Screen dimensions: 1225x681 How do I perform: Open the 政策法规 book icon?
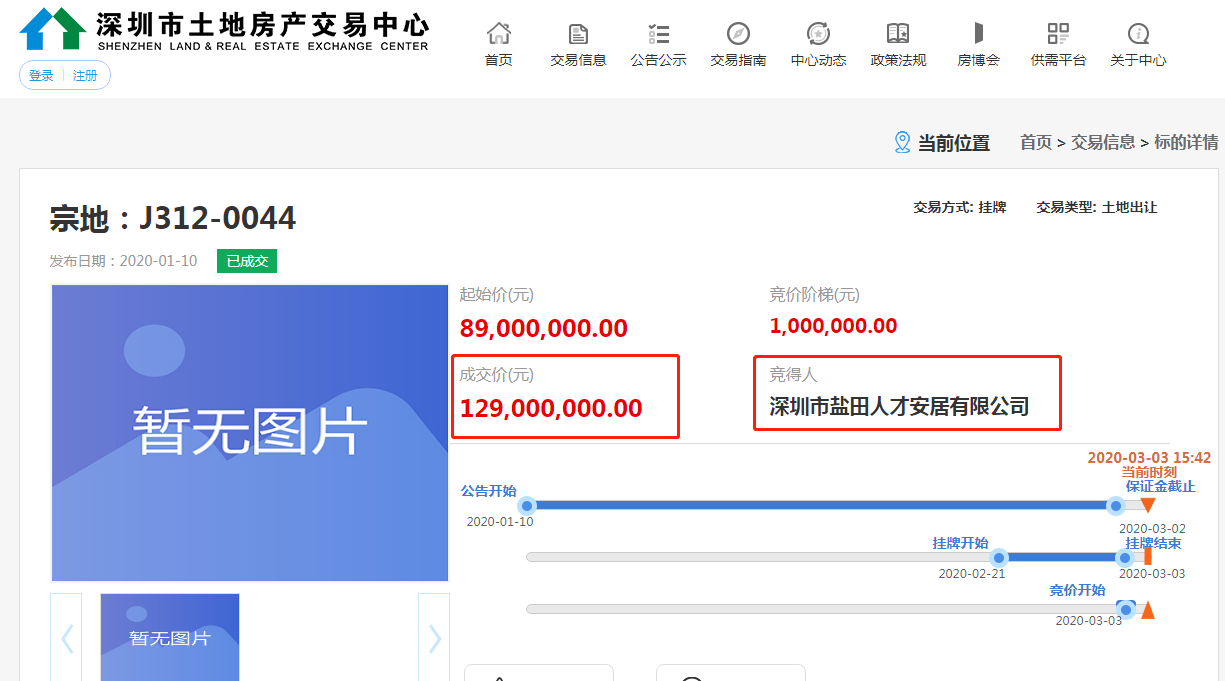pyautogui.click(x=898, y=33)
